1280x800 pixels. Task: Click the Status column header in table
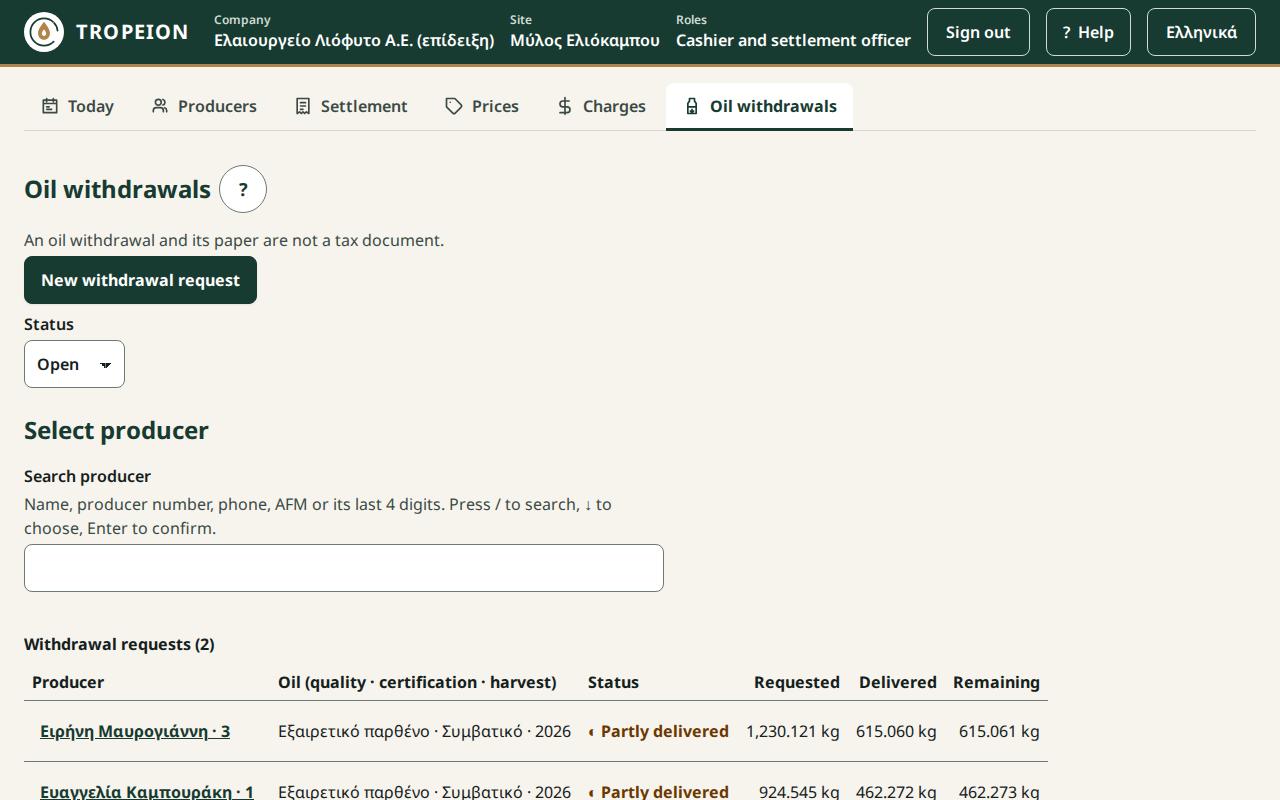click(x=613, y=682)
